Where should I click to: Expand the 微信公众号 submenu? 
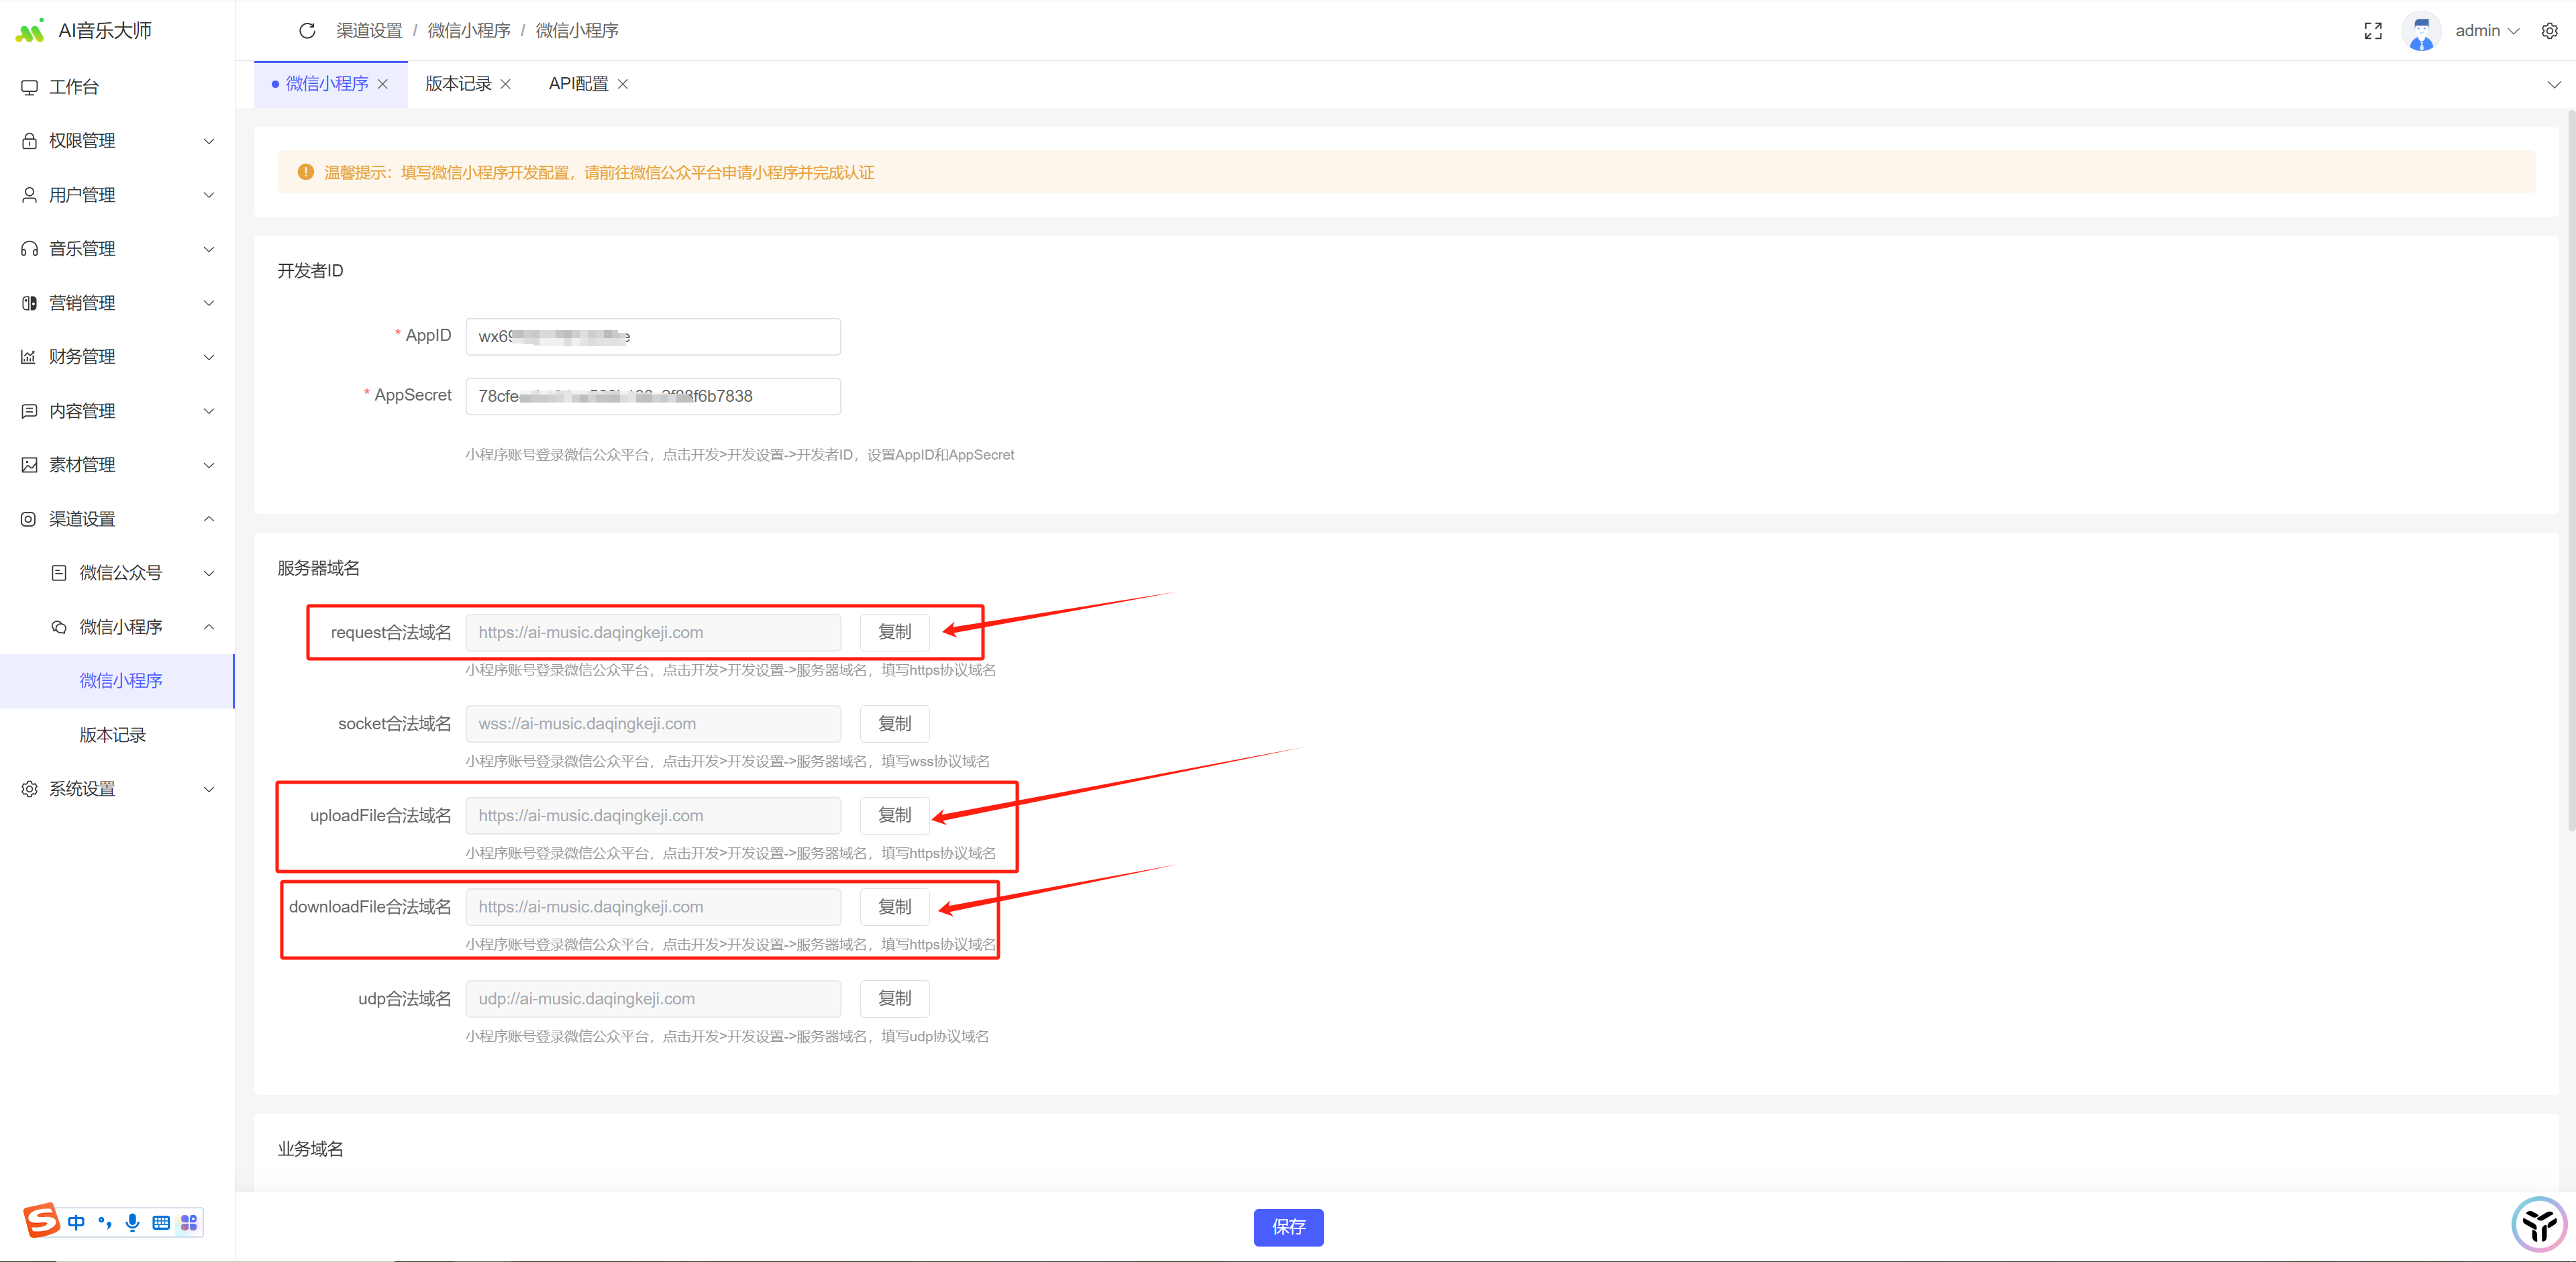pos(209,573)
